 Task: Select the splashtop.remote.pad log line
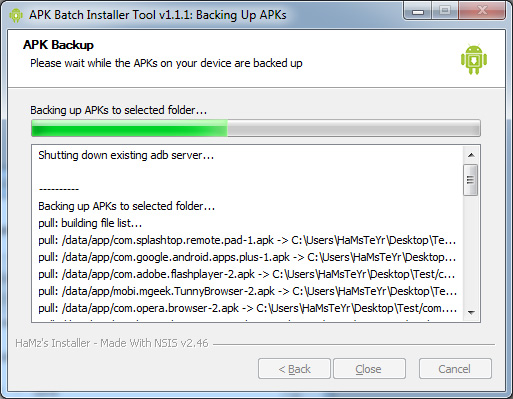pyautogui.click(x=247, y=240)
